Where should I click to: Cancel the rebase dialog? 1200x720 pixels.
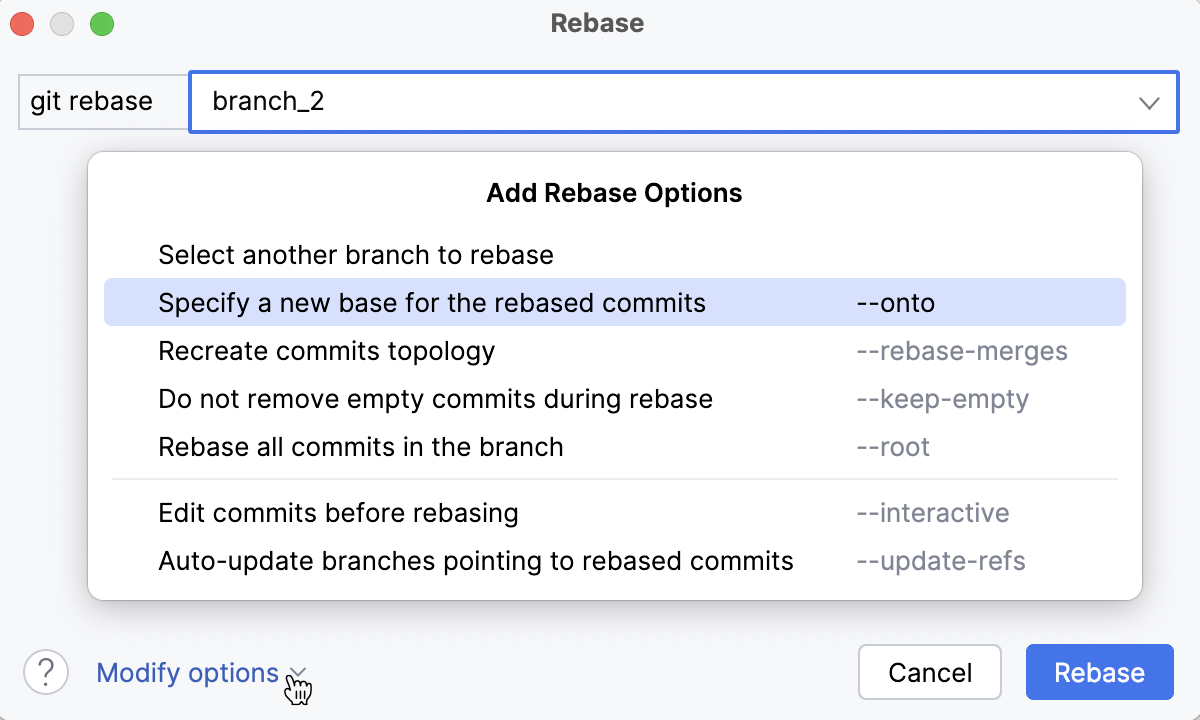point(929,672)
